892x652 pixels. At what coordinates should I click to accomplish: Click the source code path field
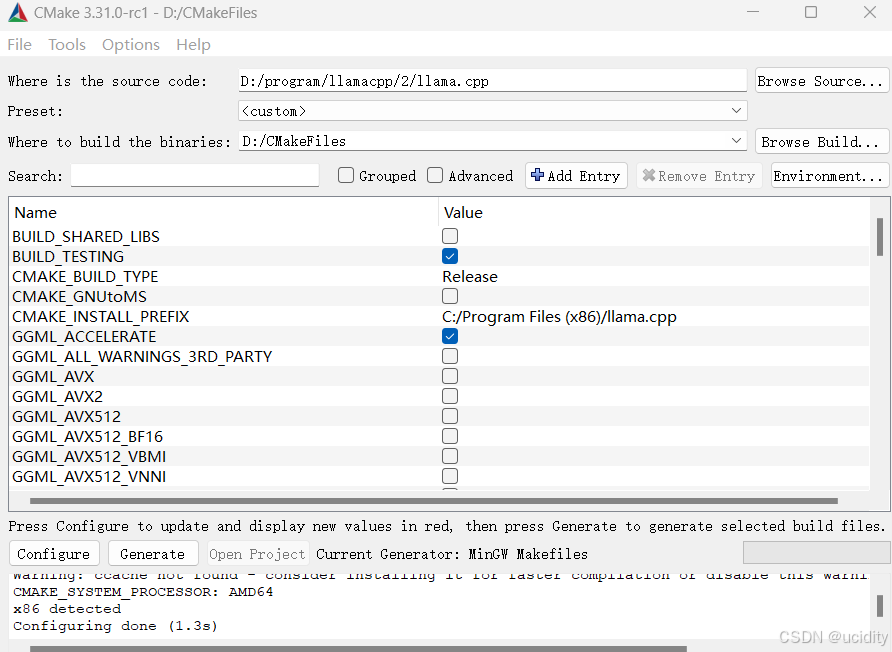coord(493,81)
